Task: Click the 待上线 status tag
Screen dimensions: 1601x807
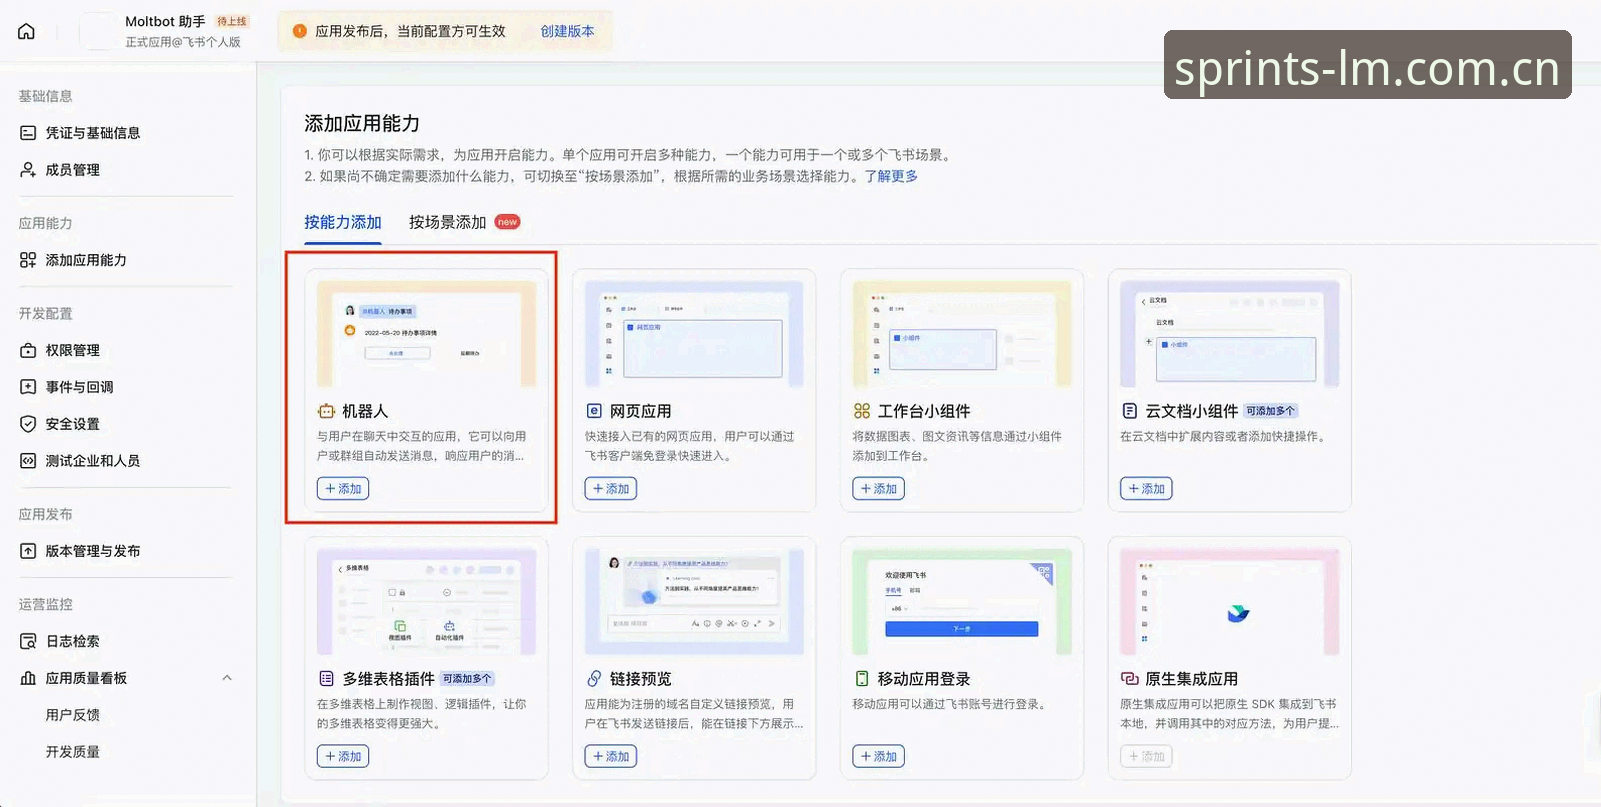Action: (232, 21)
